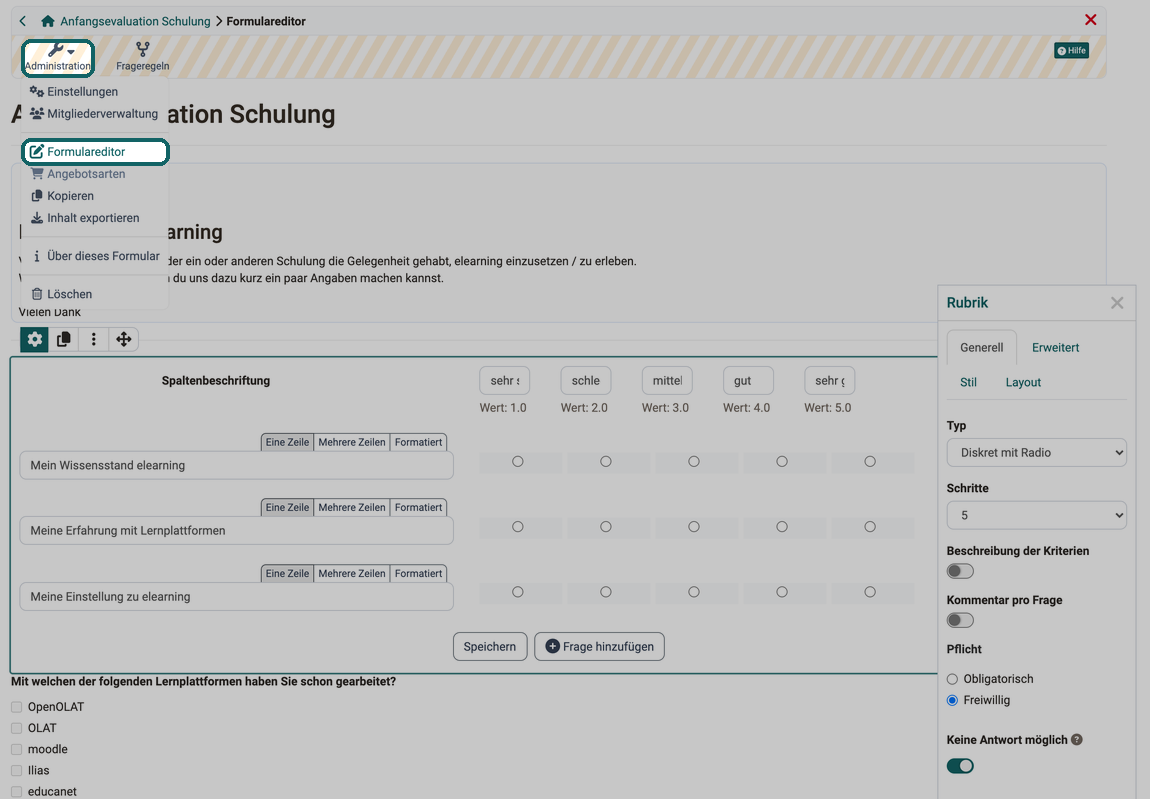
Task: Open the Typ dropdown
Action: click(1036, 453)
